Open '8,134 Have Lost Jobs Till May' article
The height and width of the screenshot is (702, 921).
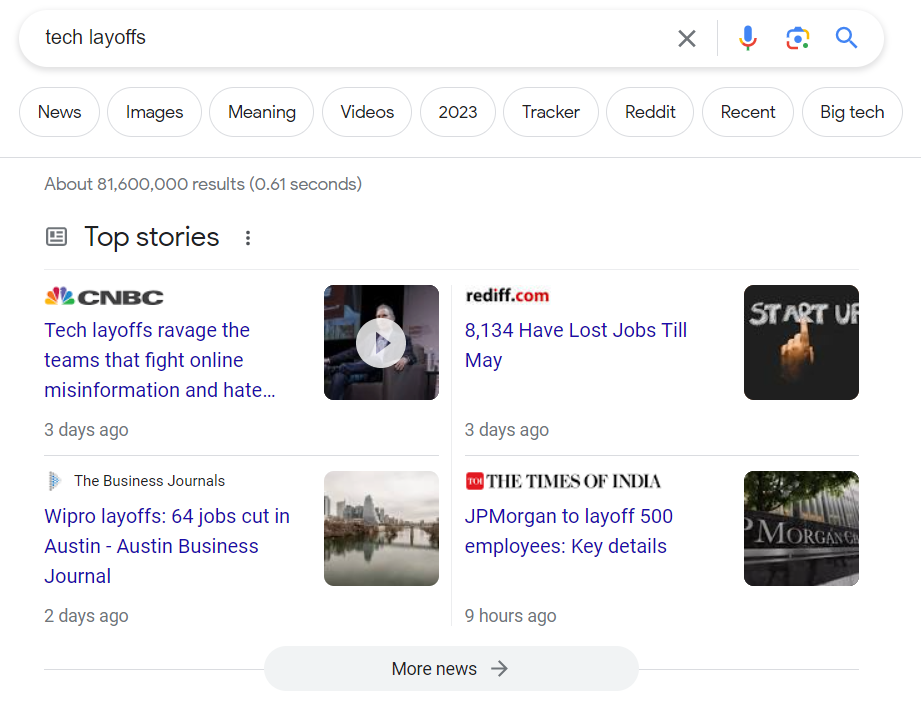coord(576,345)
